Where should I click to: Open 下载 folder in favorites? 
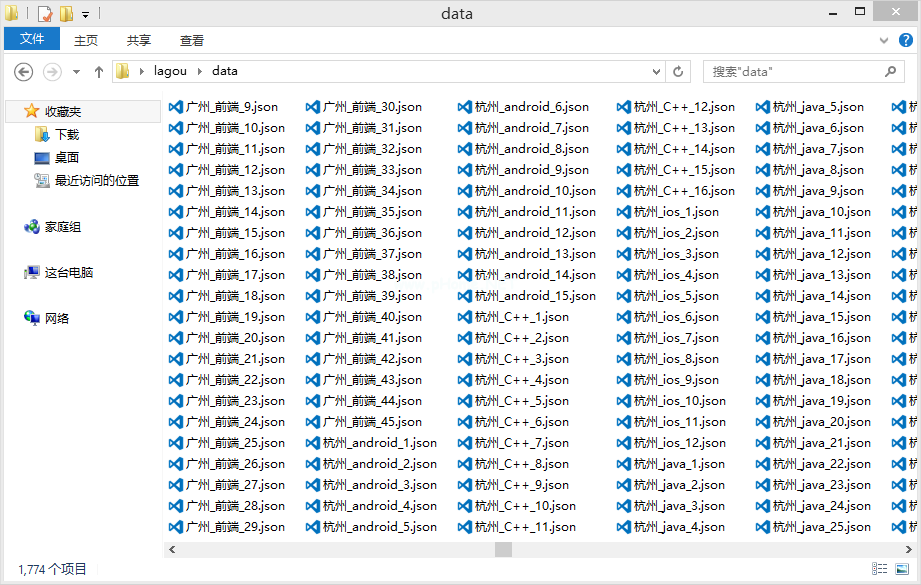(x=67, y=134)
